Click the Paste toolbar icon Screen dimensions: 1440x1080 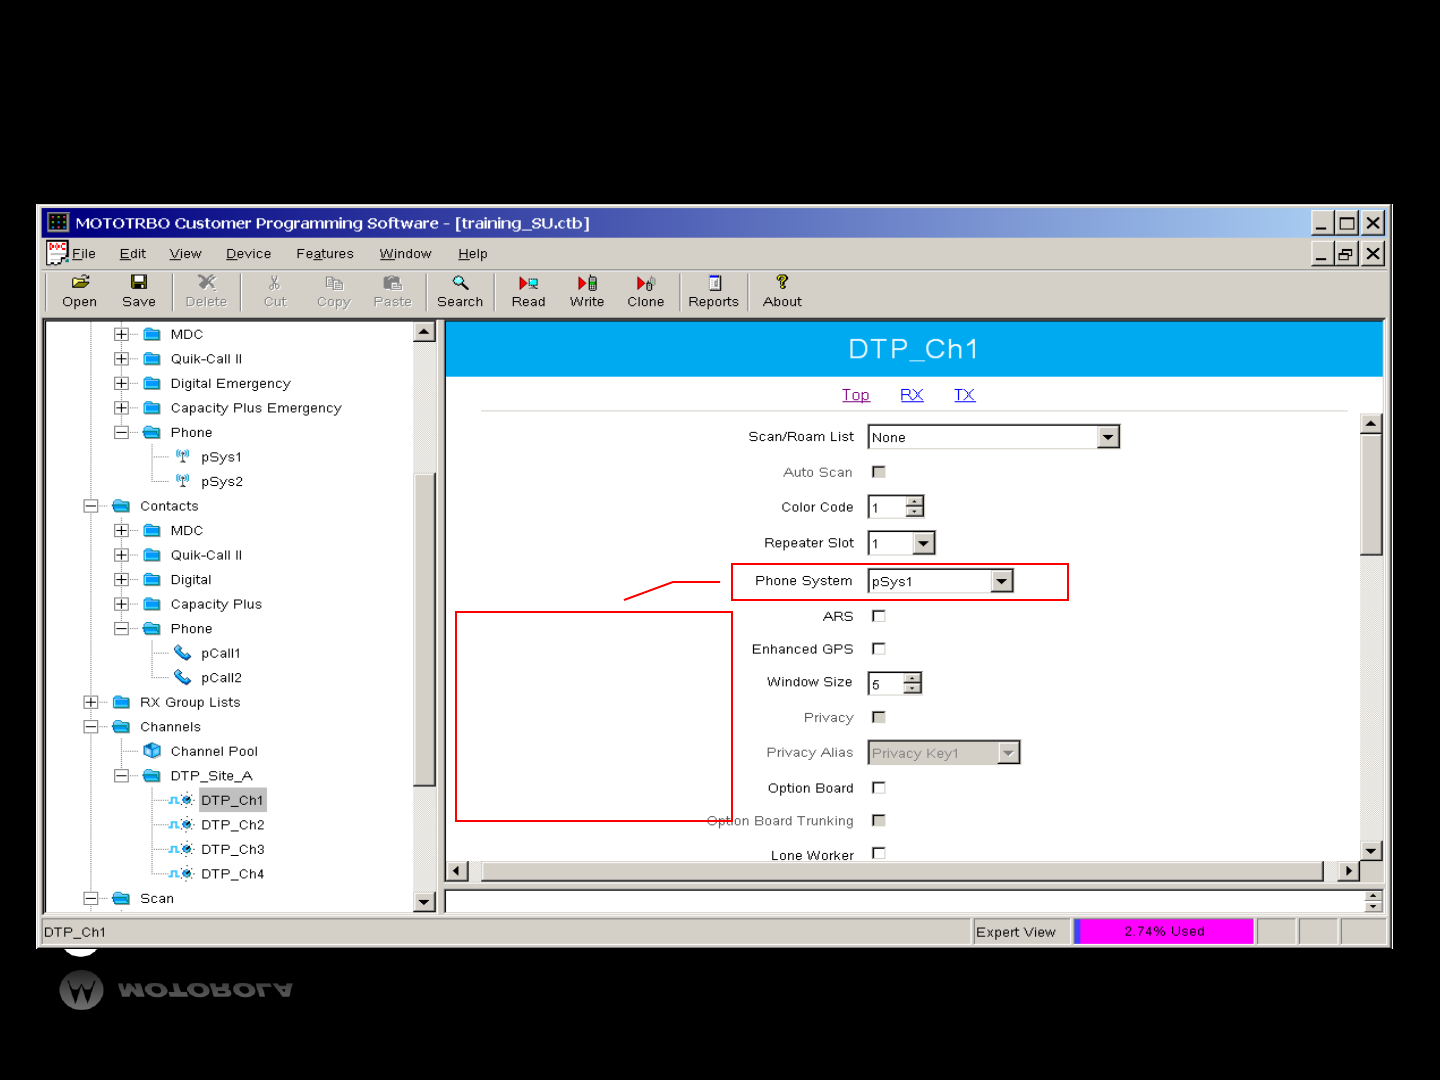point(392,291)
